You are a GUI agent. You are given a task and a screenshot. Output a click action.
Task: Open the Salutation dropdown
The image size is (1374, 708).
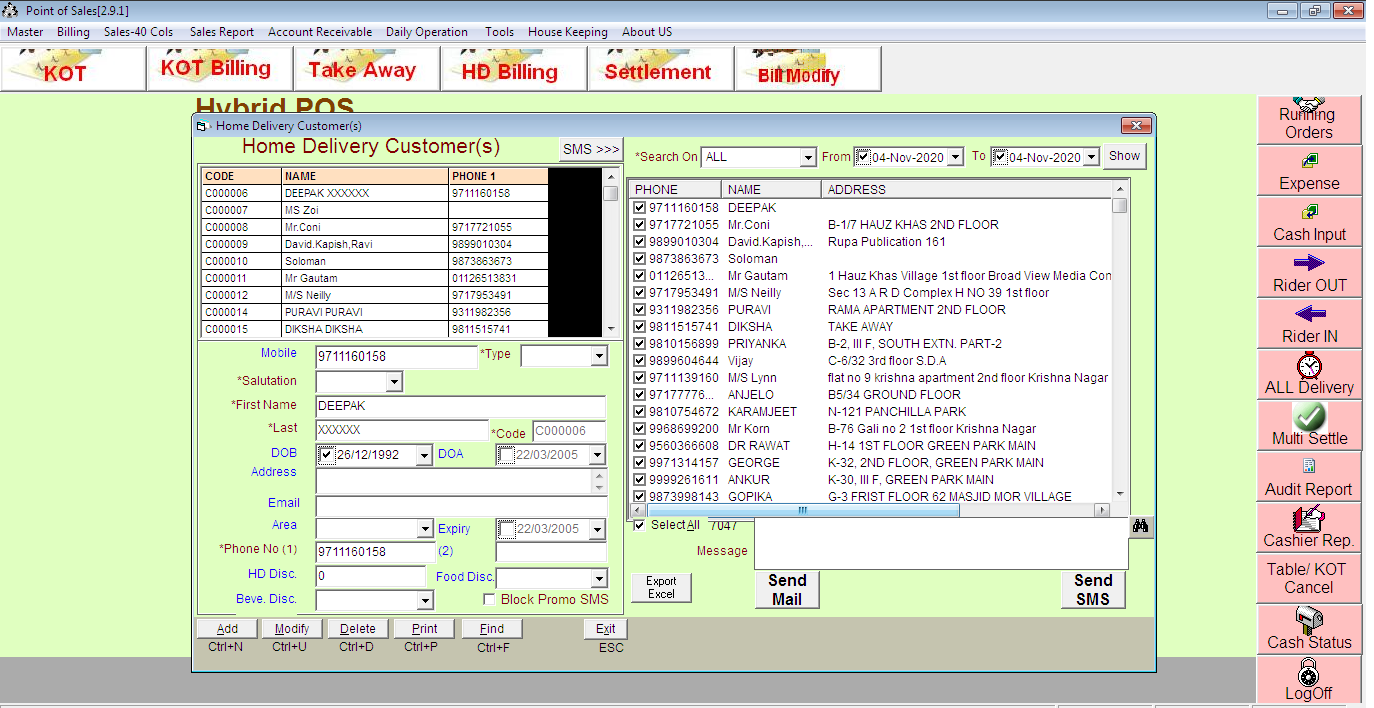(393, 382)
